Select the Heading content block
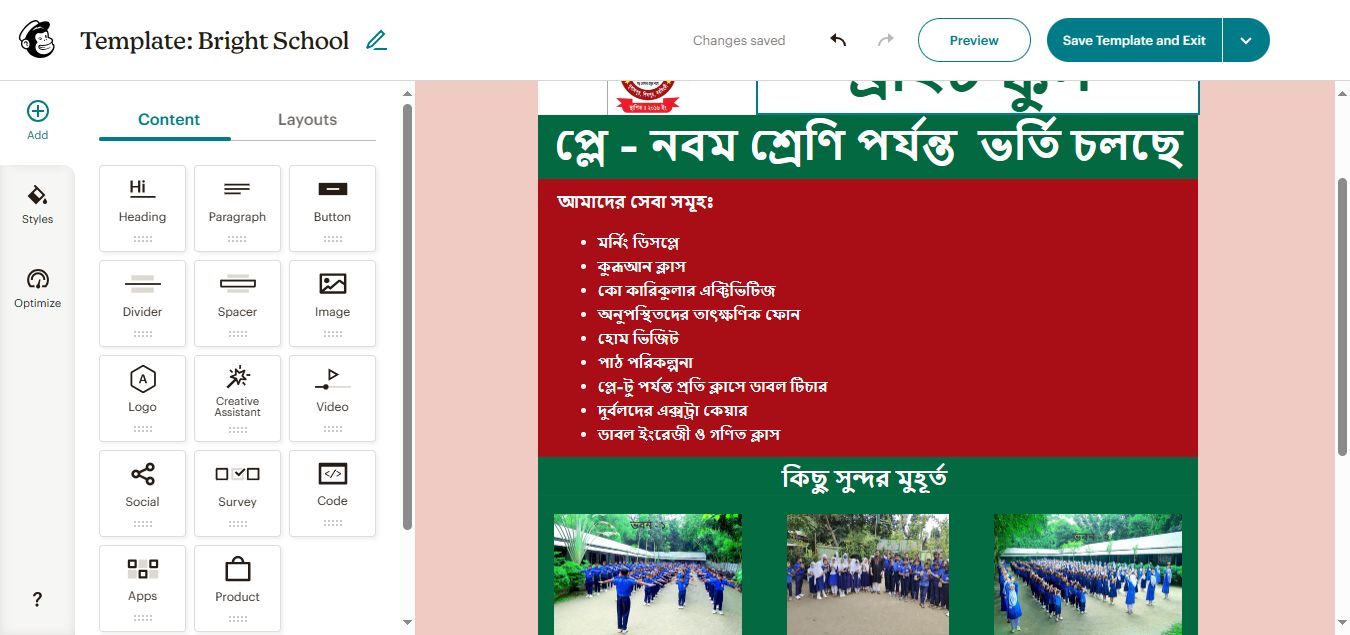This screenshot has width=1350, height=635. (142, 208)
